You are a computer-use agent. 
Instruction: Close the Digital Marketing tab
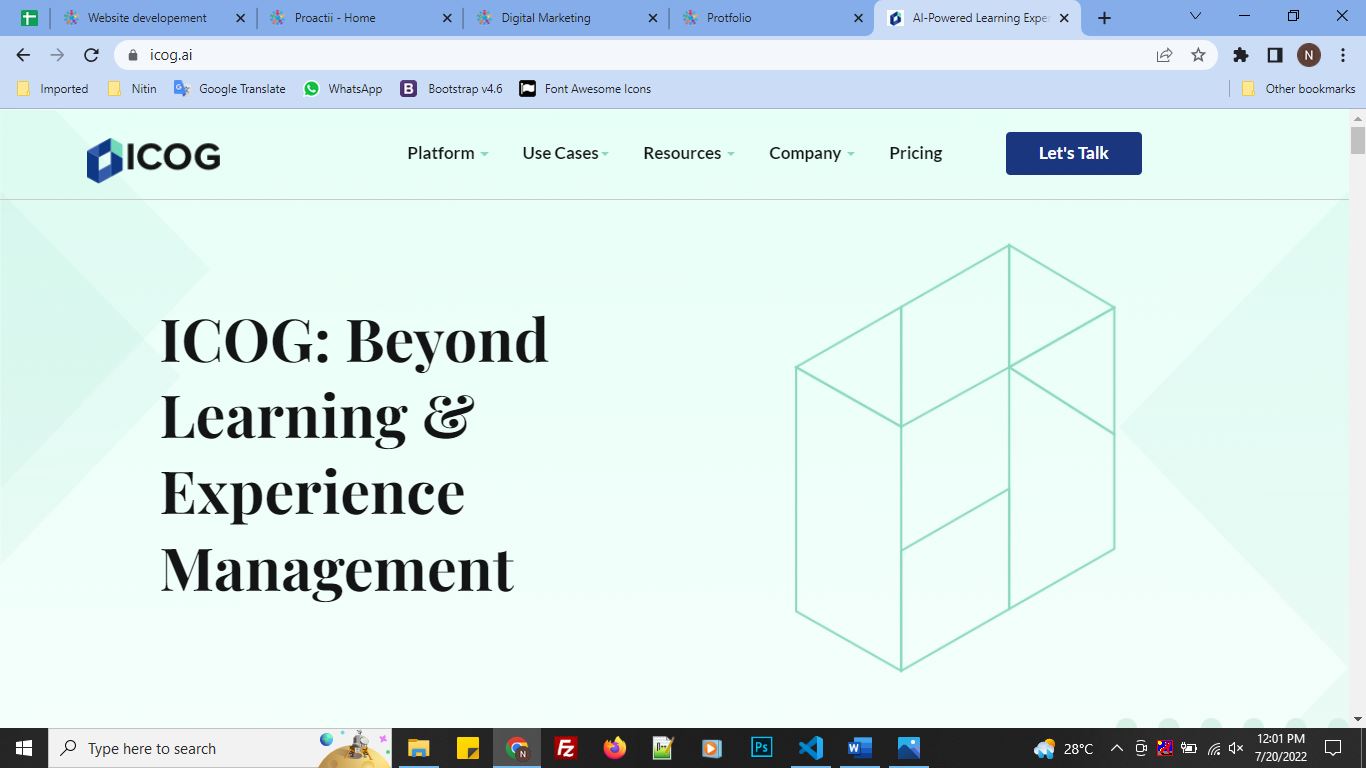(653, 18)
